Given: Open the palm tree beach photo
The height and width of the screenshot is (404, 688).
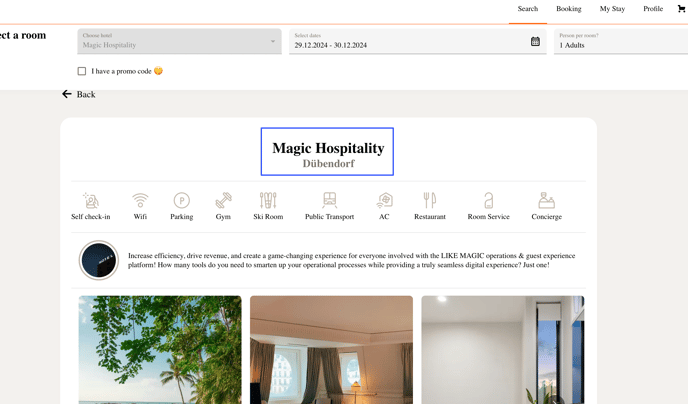Looking at the screenshot, I should click(x=160, y=350).
